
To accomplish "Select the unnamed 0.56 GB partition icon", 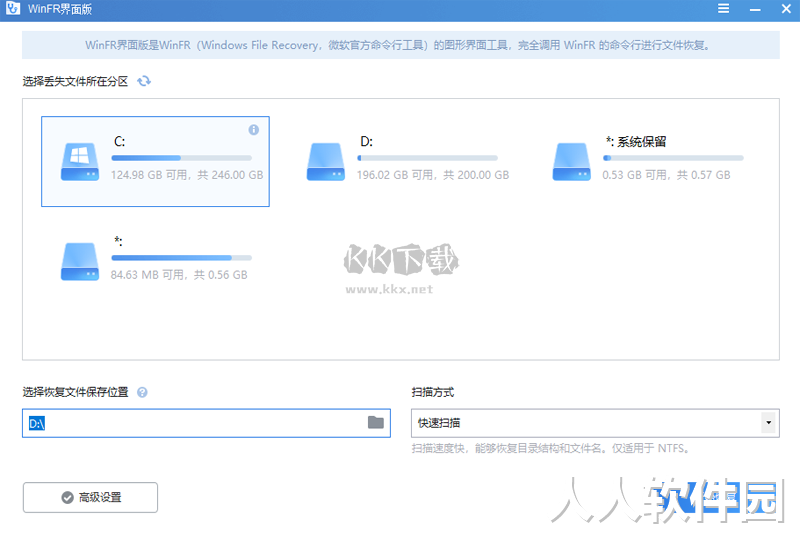I will (80, 261).
